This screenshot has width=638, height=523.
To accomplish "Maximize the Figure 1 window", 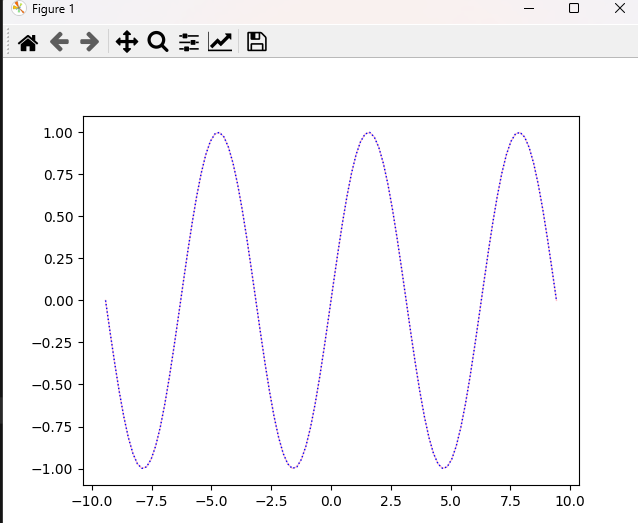I will [x=573, y=9].
